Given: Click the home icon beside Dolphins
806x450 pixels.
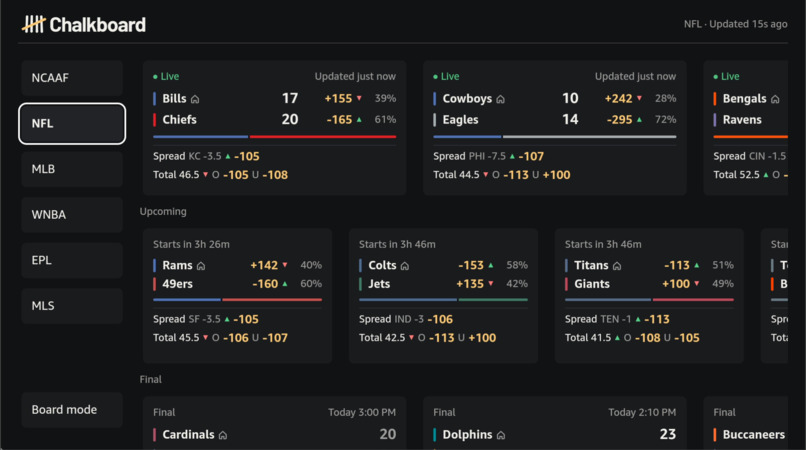Looking at the screenshot, I should click(501, 435).
